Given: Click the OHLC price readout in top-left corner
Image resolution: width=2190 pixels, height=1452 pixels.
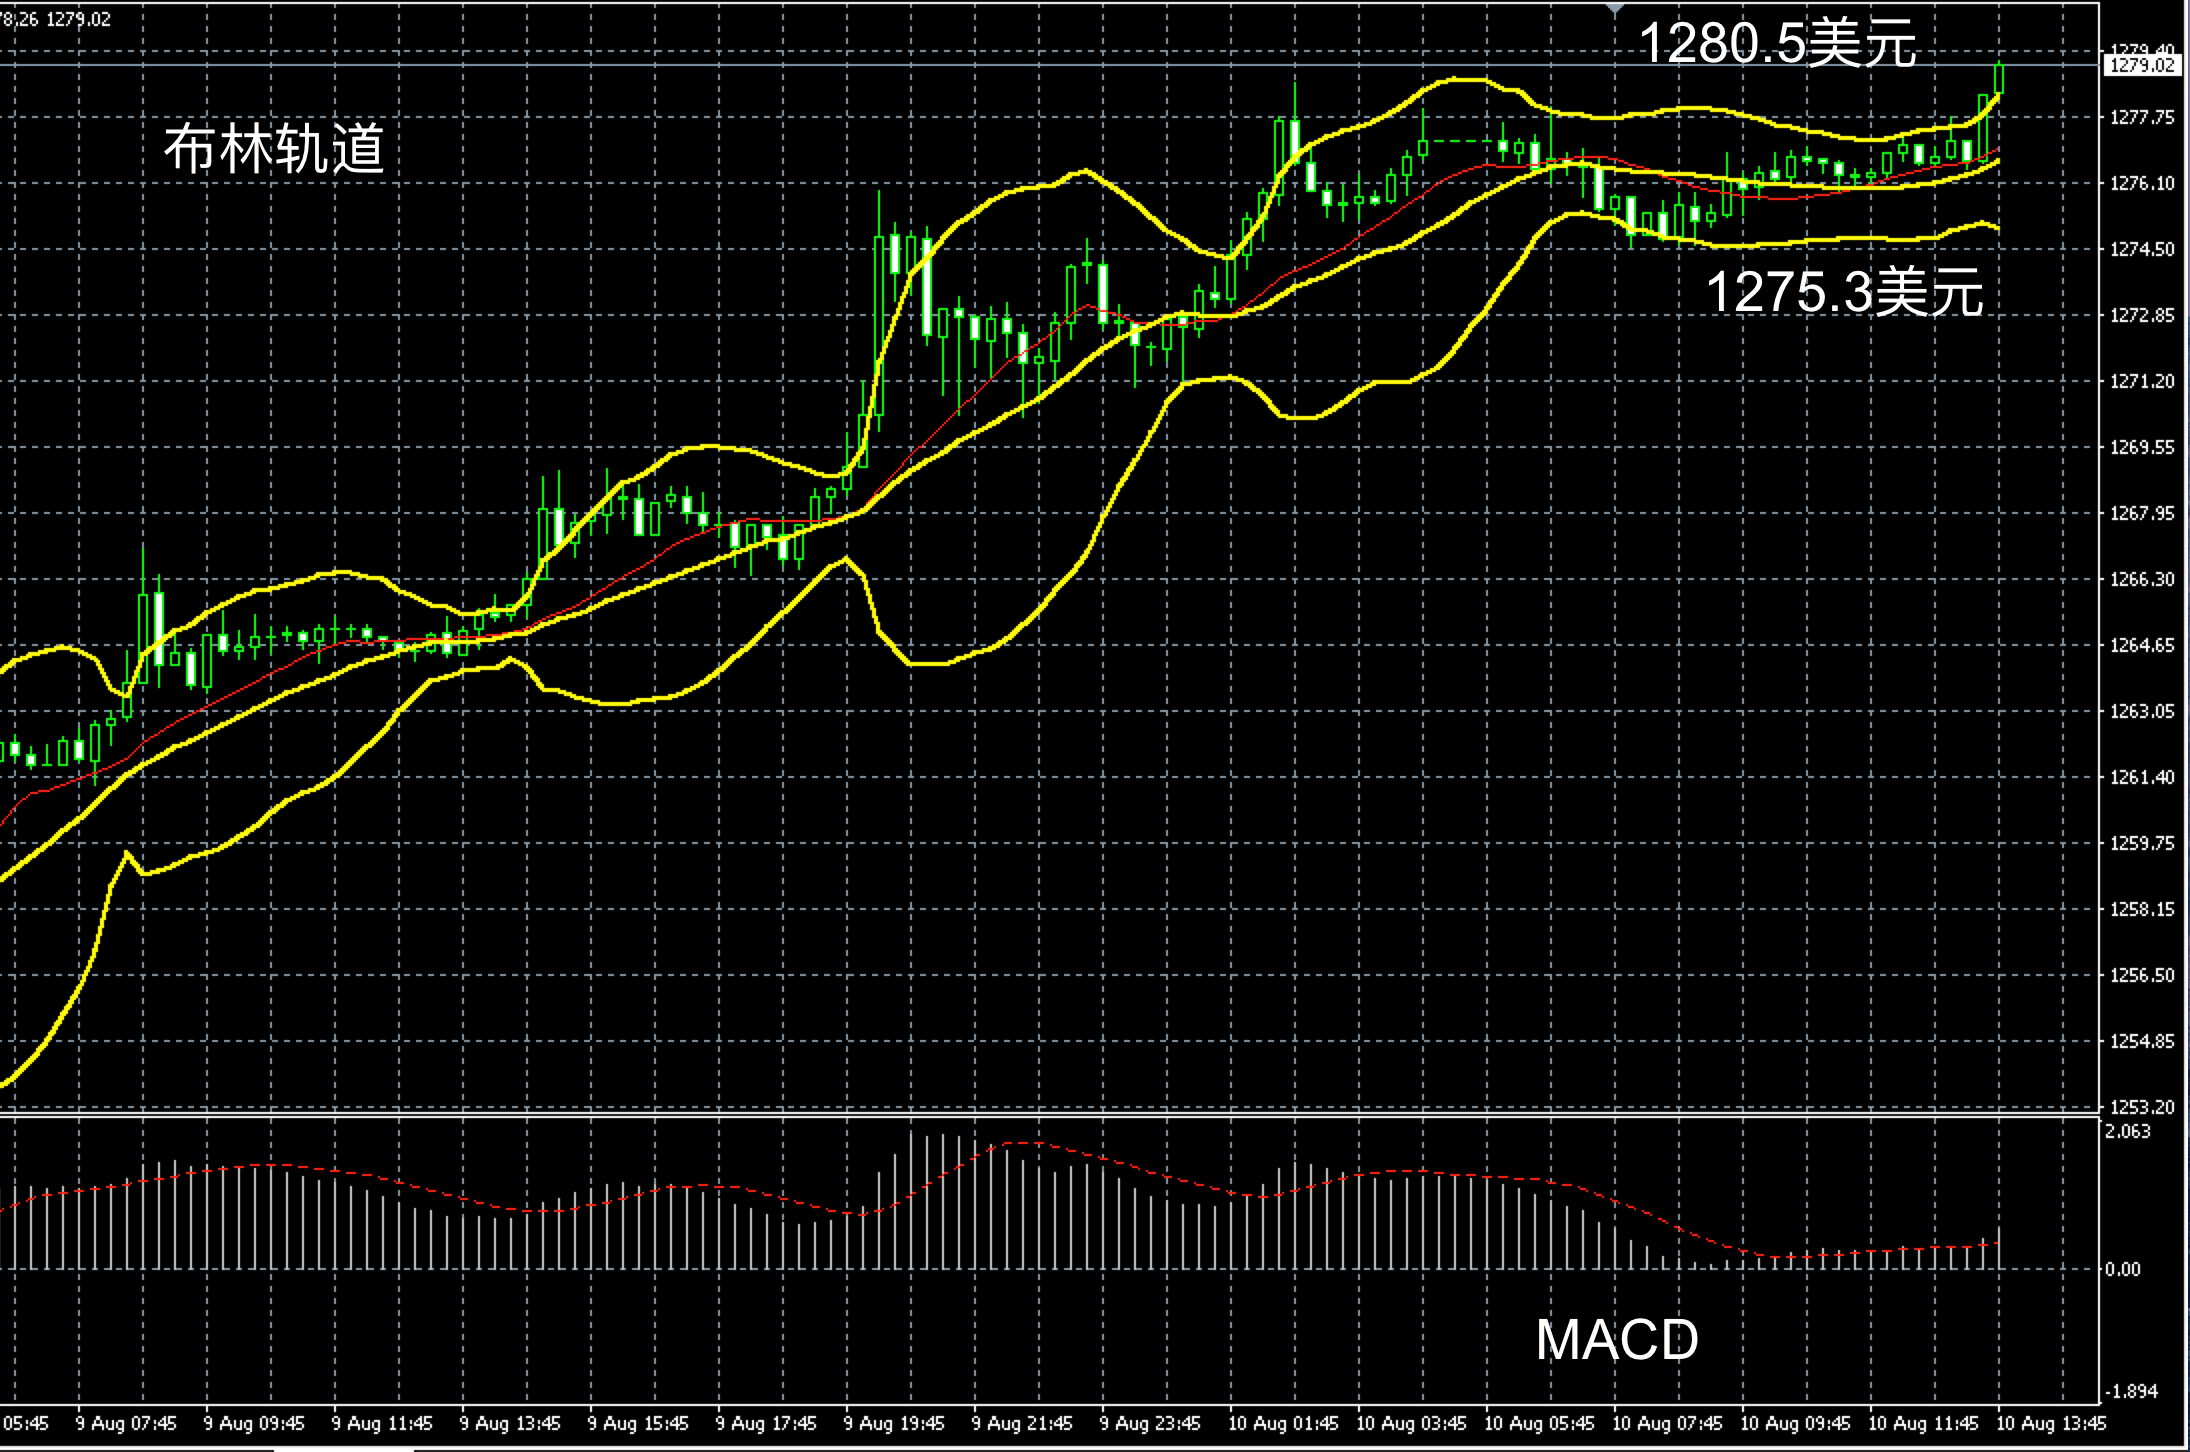Looking at the screenshot, I should [56, 19].
